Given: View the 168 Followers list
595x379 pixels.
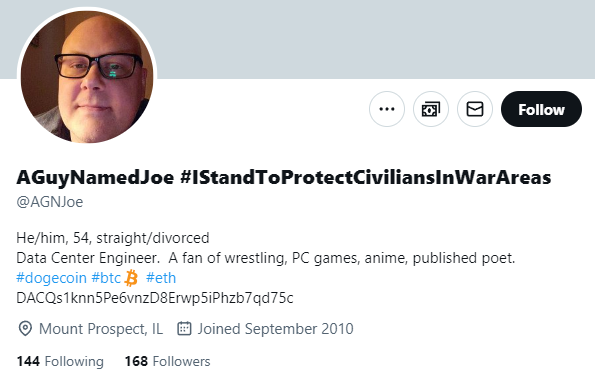Looking at the screenshot, I should pos(167,361).
